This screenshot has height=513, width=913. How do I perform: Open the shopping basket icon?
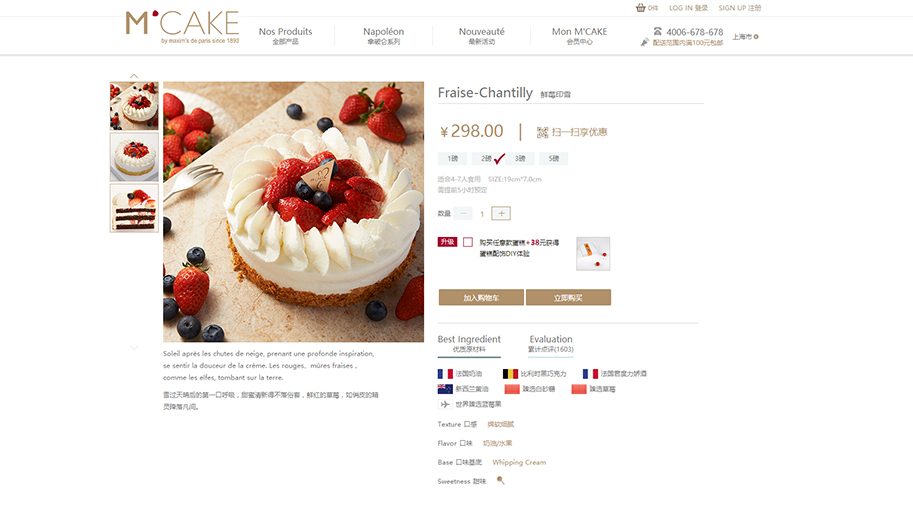coord(640,8)
